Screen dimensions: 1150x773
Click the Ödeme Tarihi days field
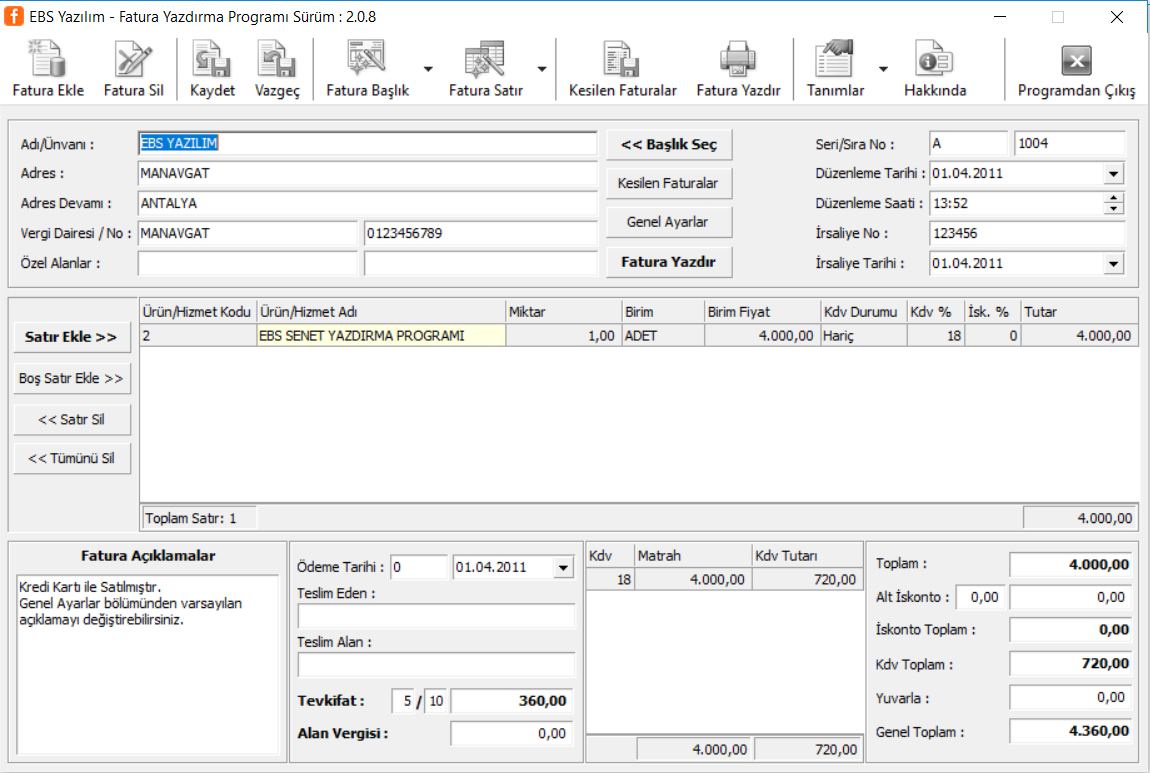click(x=419, y=567)
